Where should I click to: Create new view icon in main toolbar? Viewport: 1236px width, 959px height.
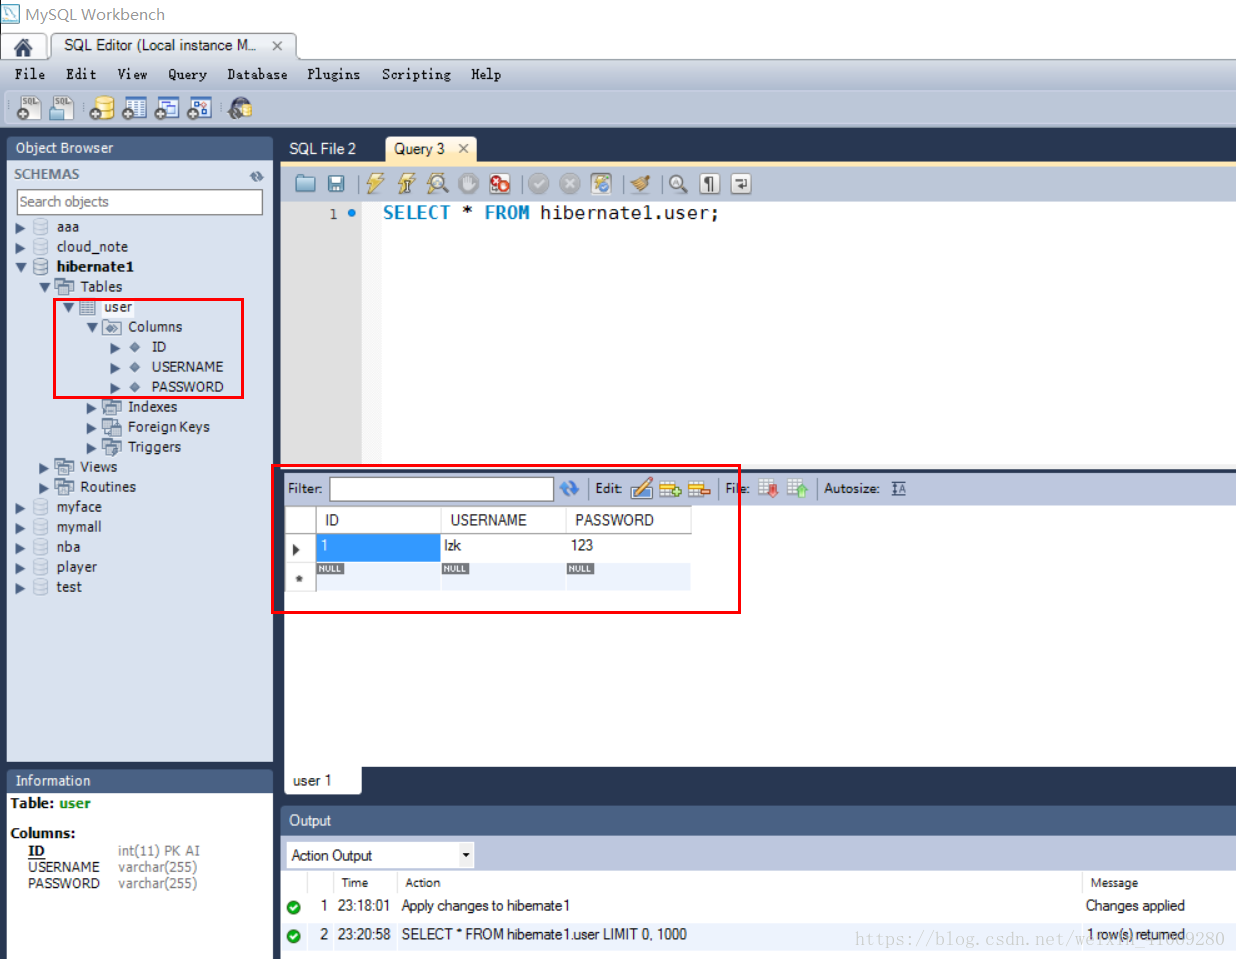point(167,107)
